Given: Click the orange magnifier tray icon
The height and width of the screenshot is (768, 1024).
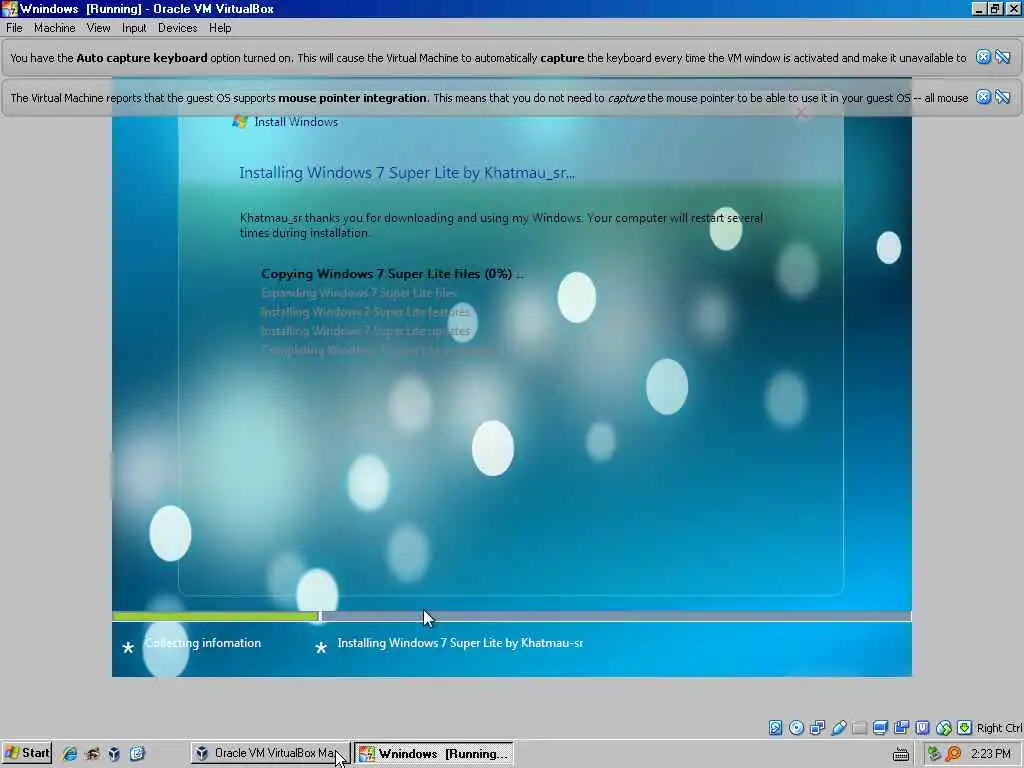Looking at the screenshot, I should (x=953, y=754).
